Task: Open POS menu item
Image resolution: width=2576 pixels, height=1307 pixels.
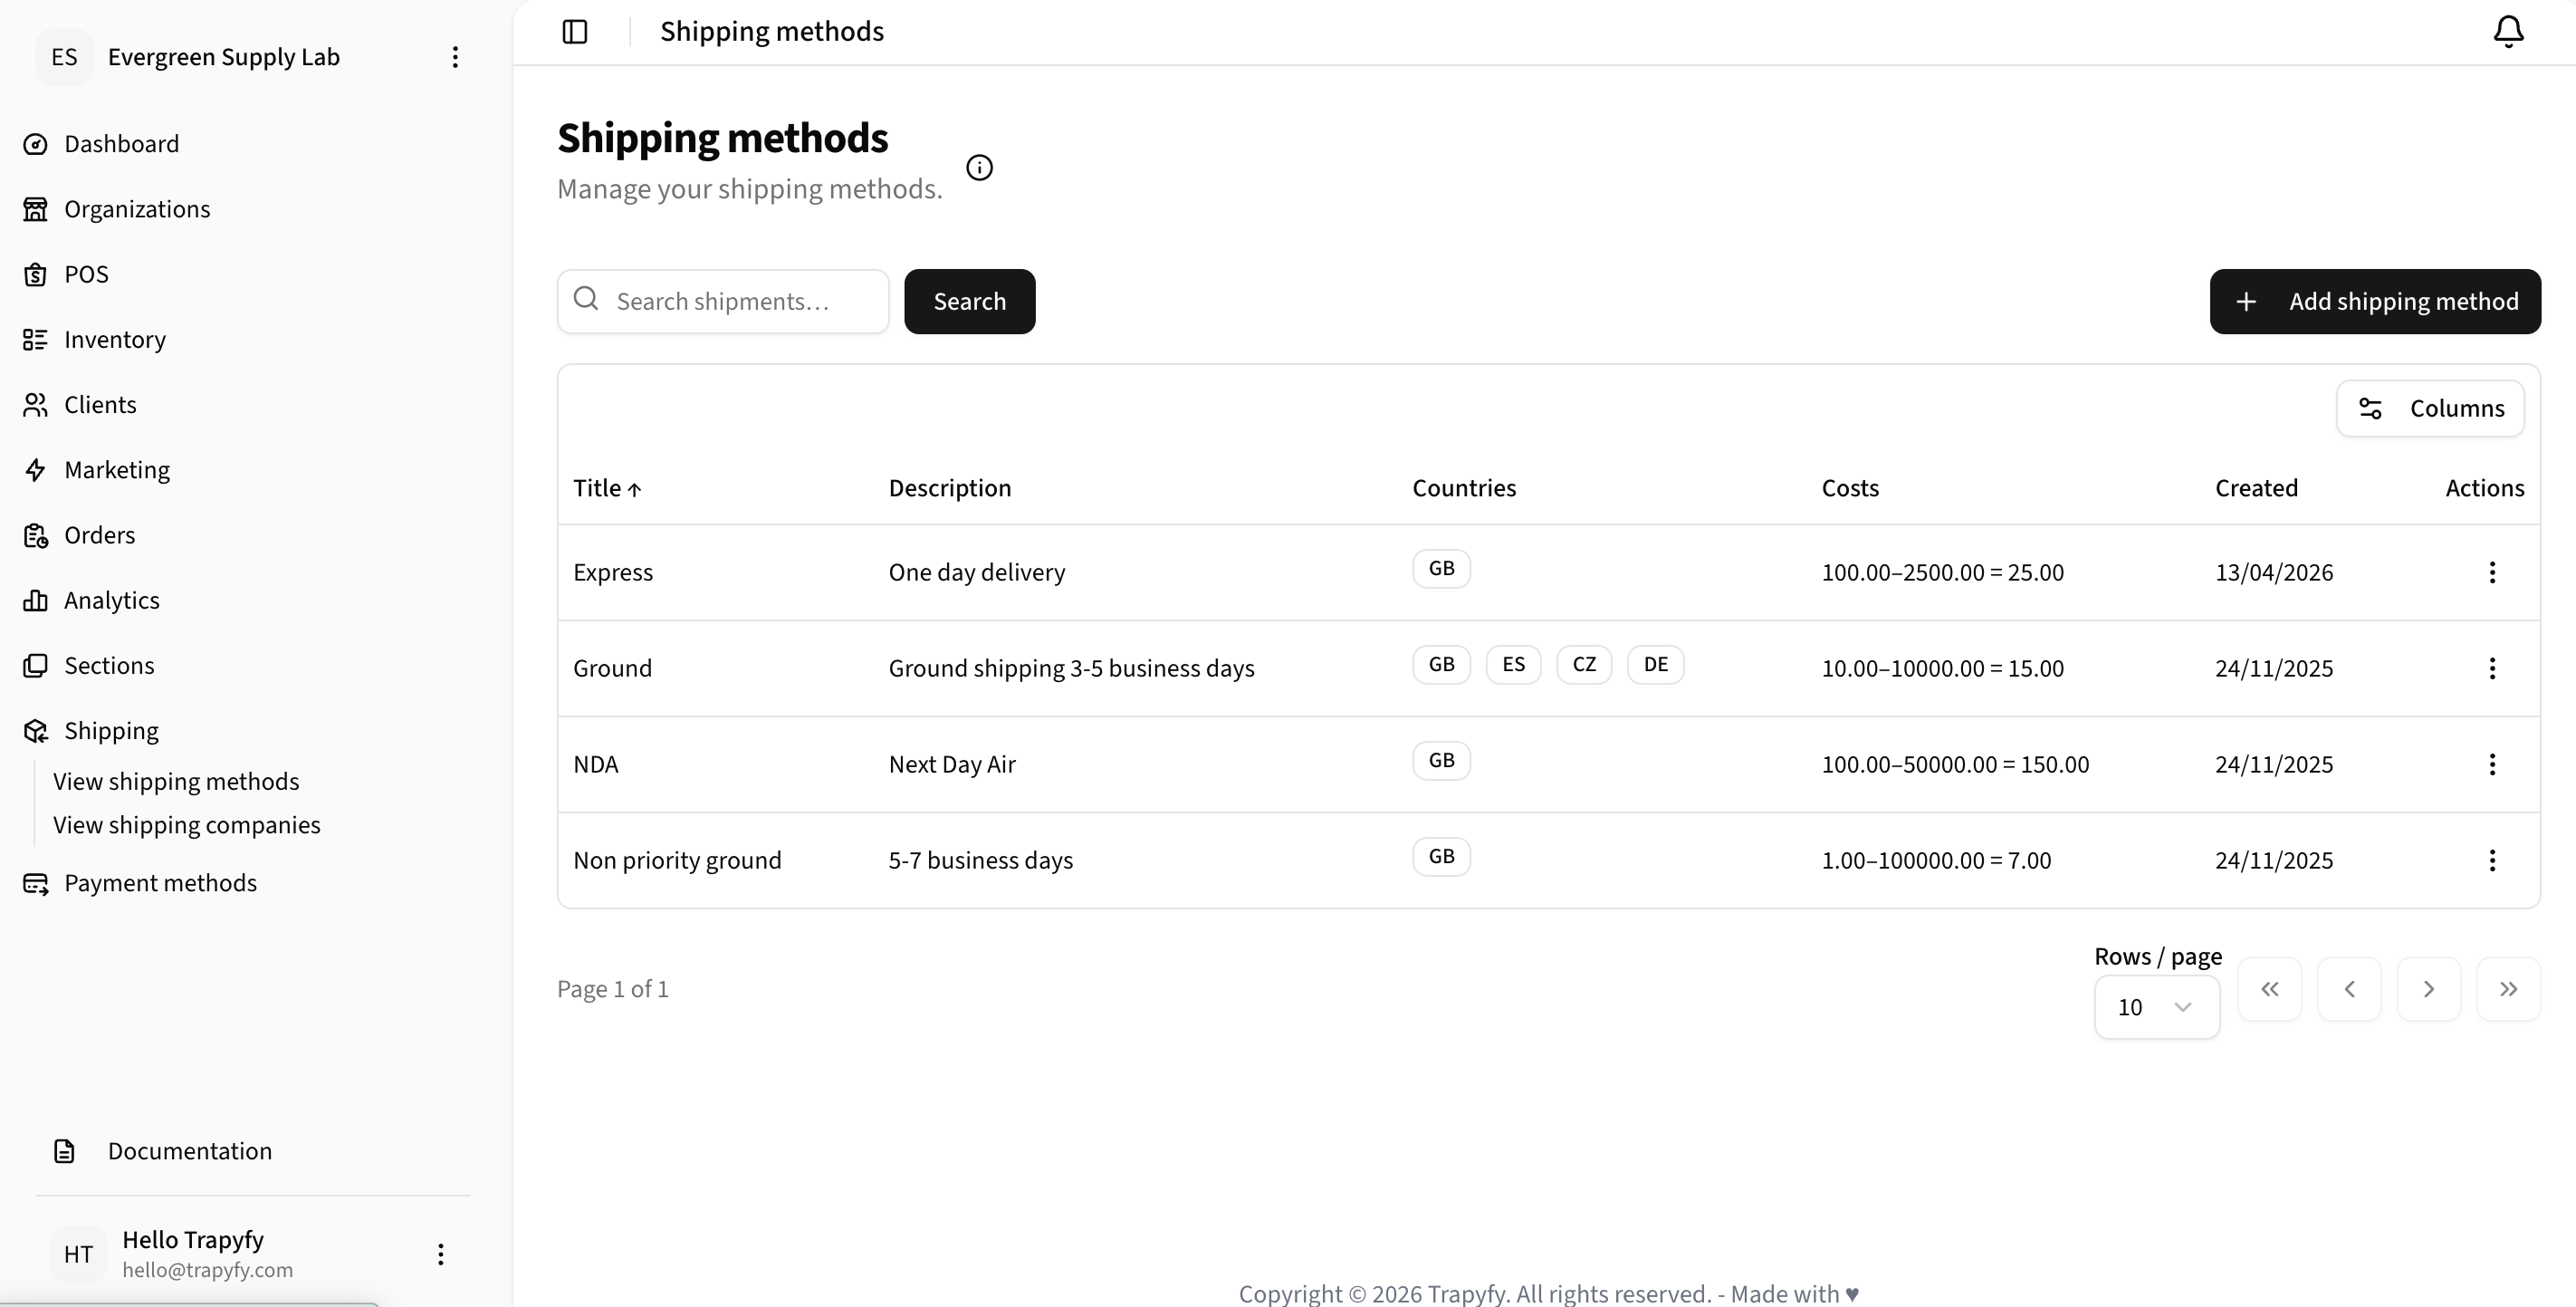Action: (86, 274)
